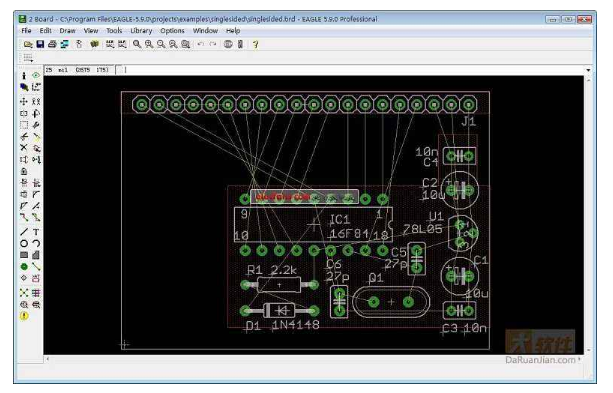This screenshot has width=613, height=393.
Task: Select the Move tool in side toolbar
Action: coord(24,102)
